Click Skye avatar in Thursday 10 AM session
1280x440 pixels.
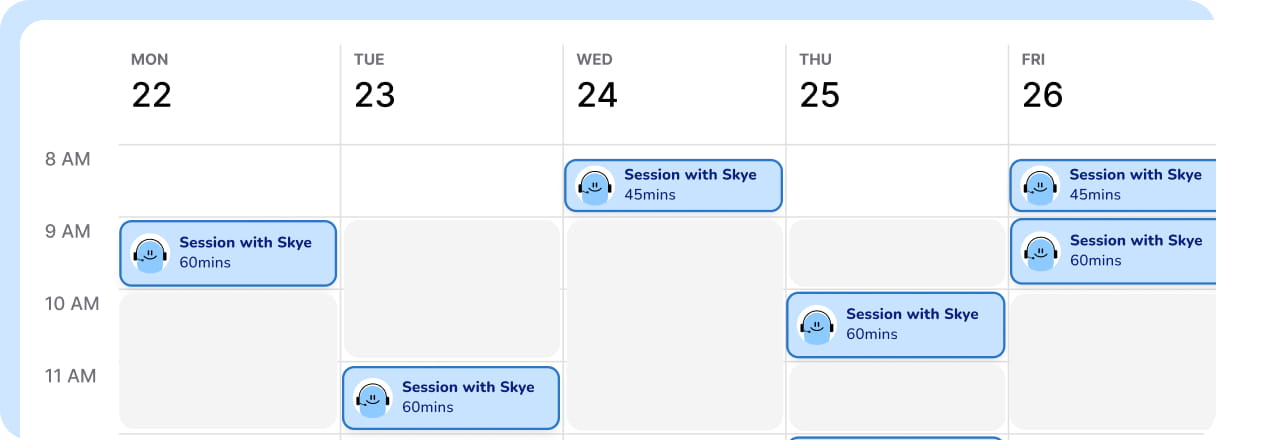817,324
